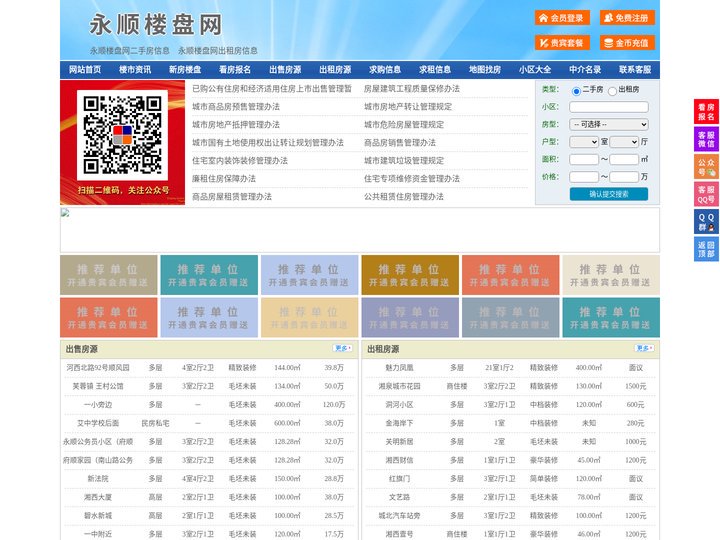The width and height of the screenshot is (720, 540).
Task: Click the maximum 价格 input field
Action: (624, 177)
